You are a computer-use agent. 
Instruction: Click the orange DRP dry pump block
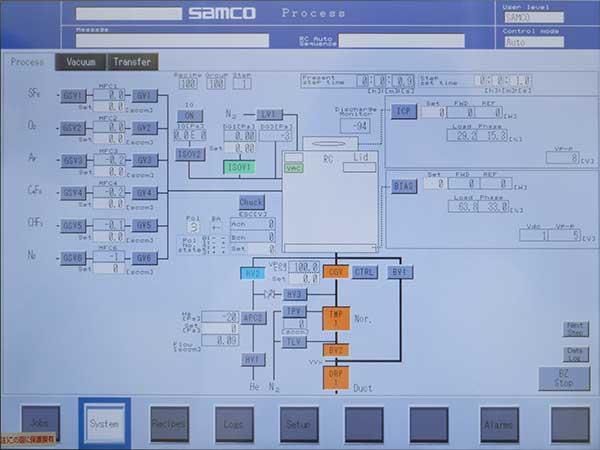click(x=336, y=377)
